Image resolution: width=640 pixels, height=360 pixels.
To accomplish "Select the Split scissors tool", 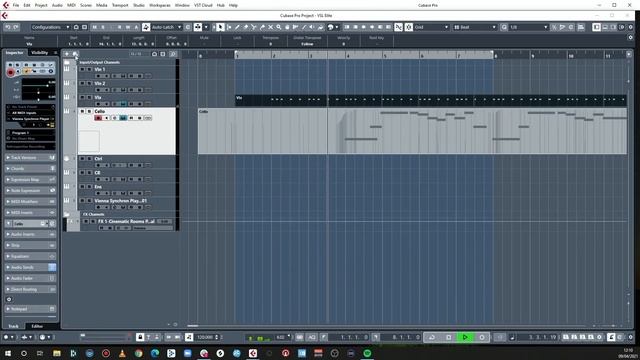I will pos(254,27).
